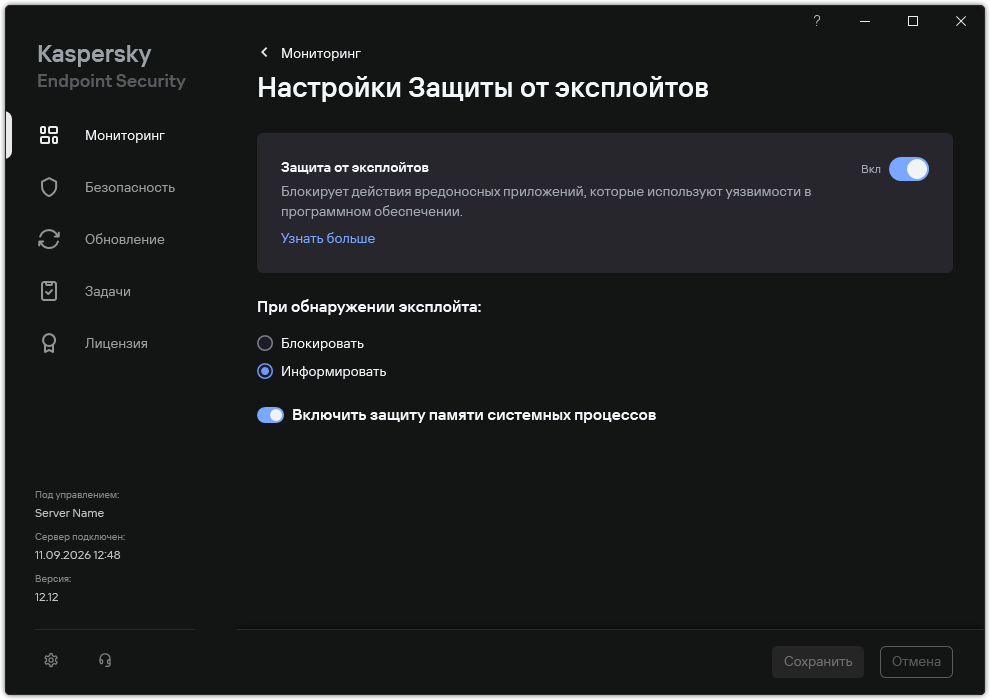Click the Вкл status label
This screenshot has height=700, width=990.
click(x=871, y=169)
